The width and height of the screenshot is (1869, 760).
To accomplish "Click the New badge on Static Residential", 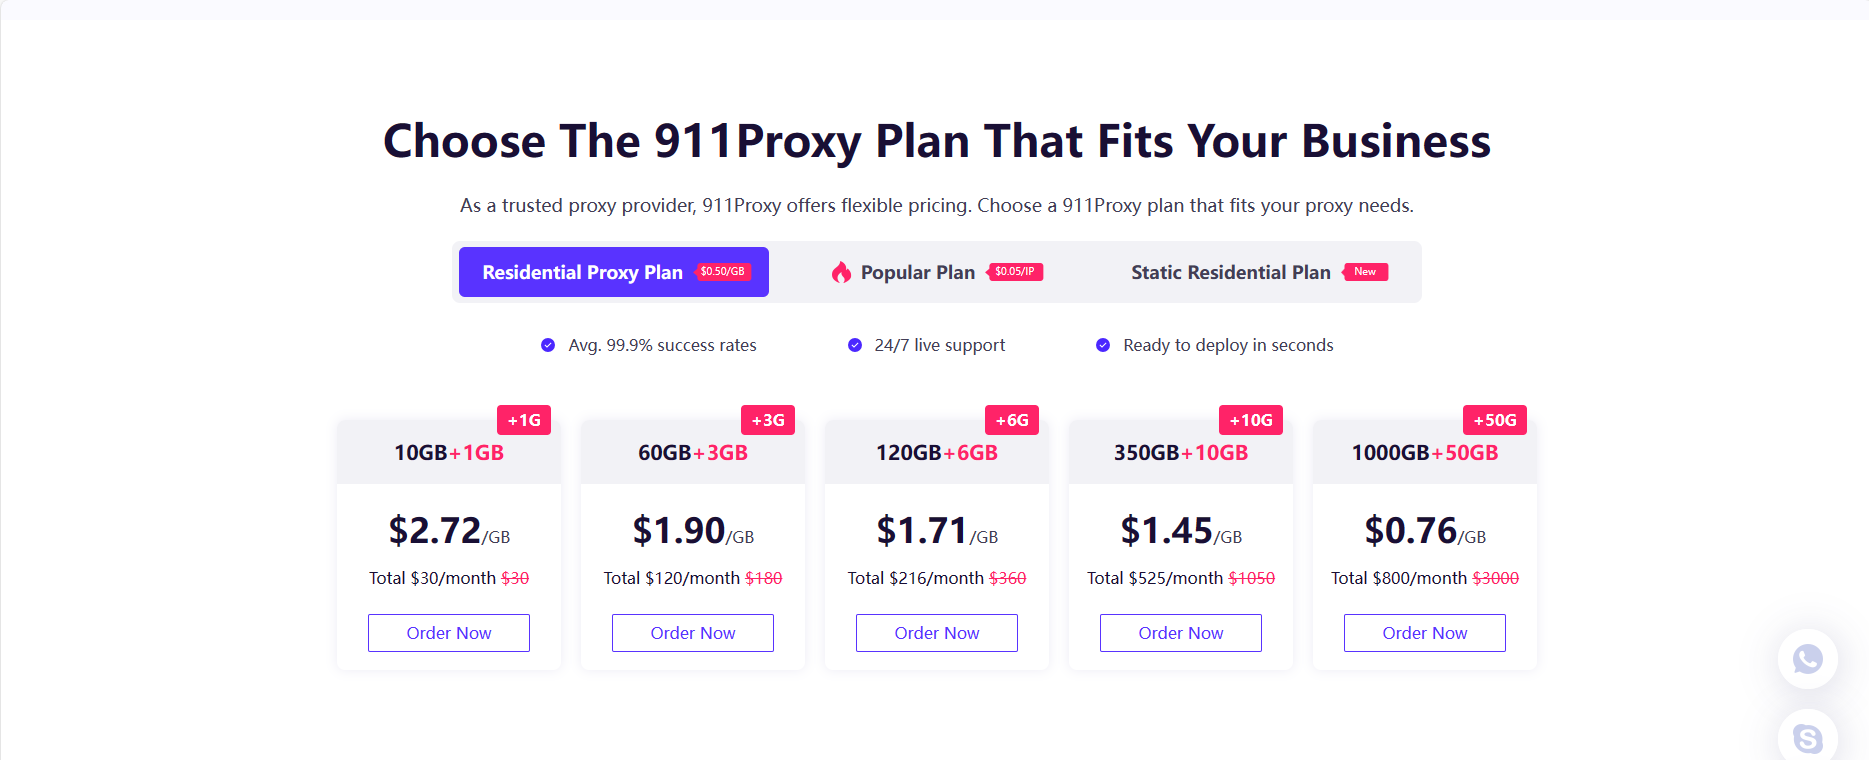I will coord(1365,272).
